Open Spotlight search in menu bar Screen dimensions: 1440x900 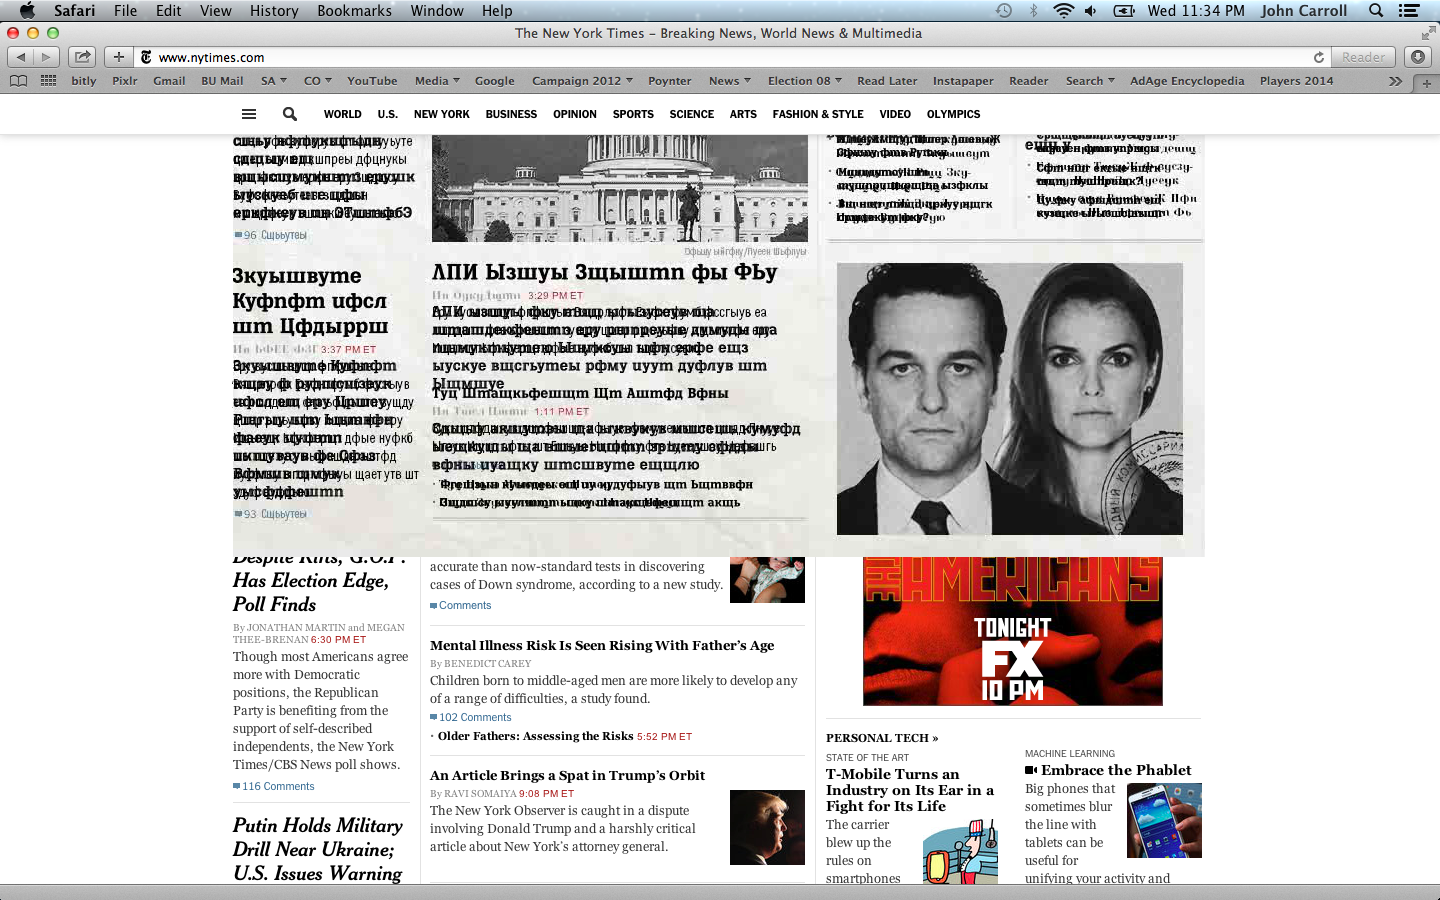pyautogui.click(x=1376, y=11)
